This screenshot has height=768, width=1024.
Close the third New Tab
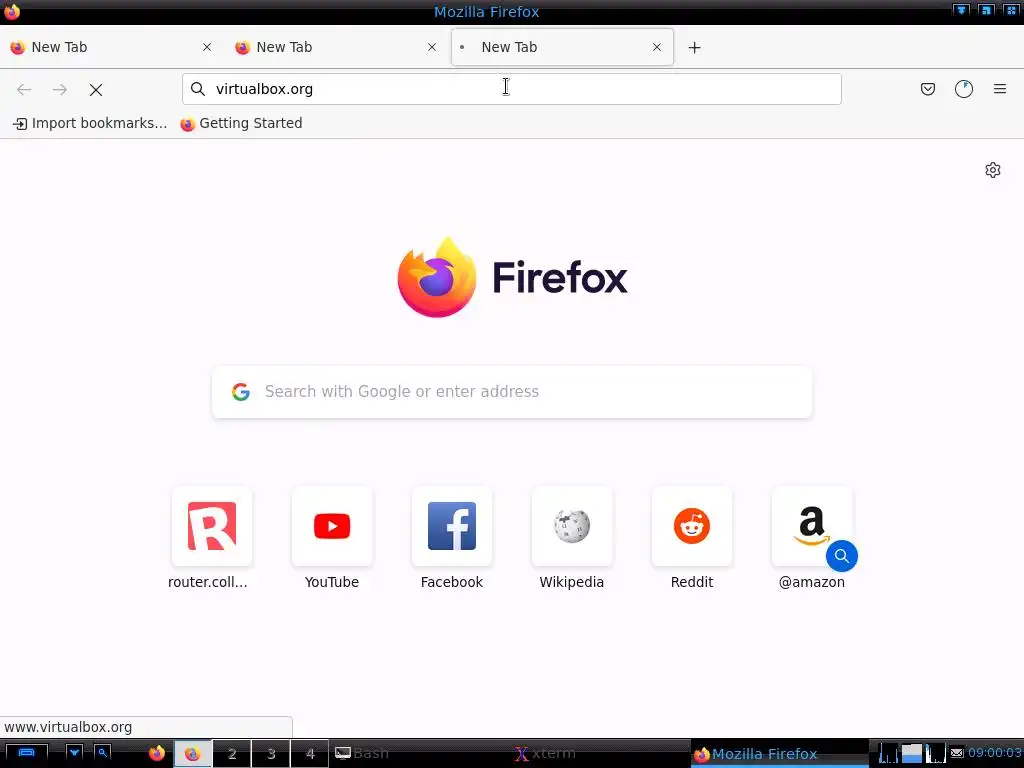point(657,47)
